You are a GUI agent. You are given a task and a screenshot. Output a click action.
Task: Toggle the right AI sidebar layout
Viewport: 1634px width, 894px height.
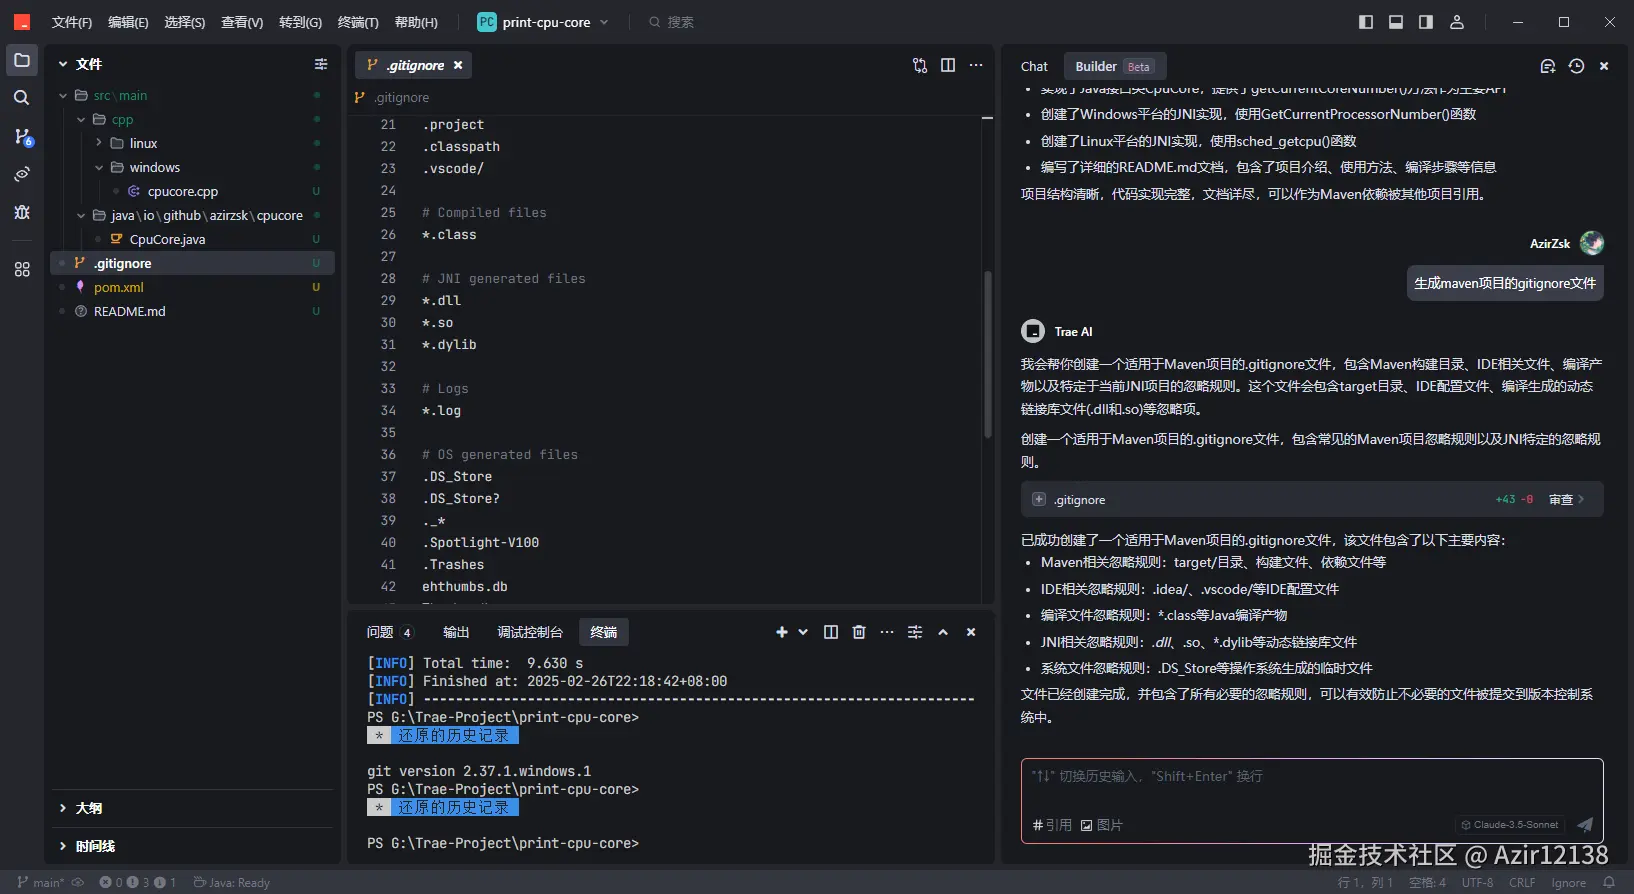[x=1426, y=22]
